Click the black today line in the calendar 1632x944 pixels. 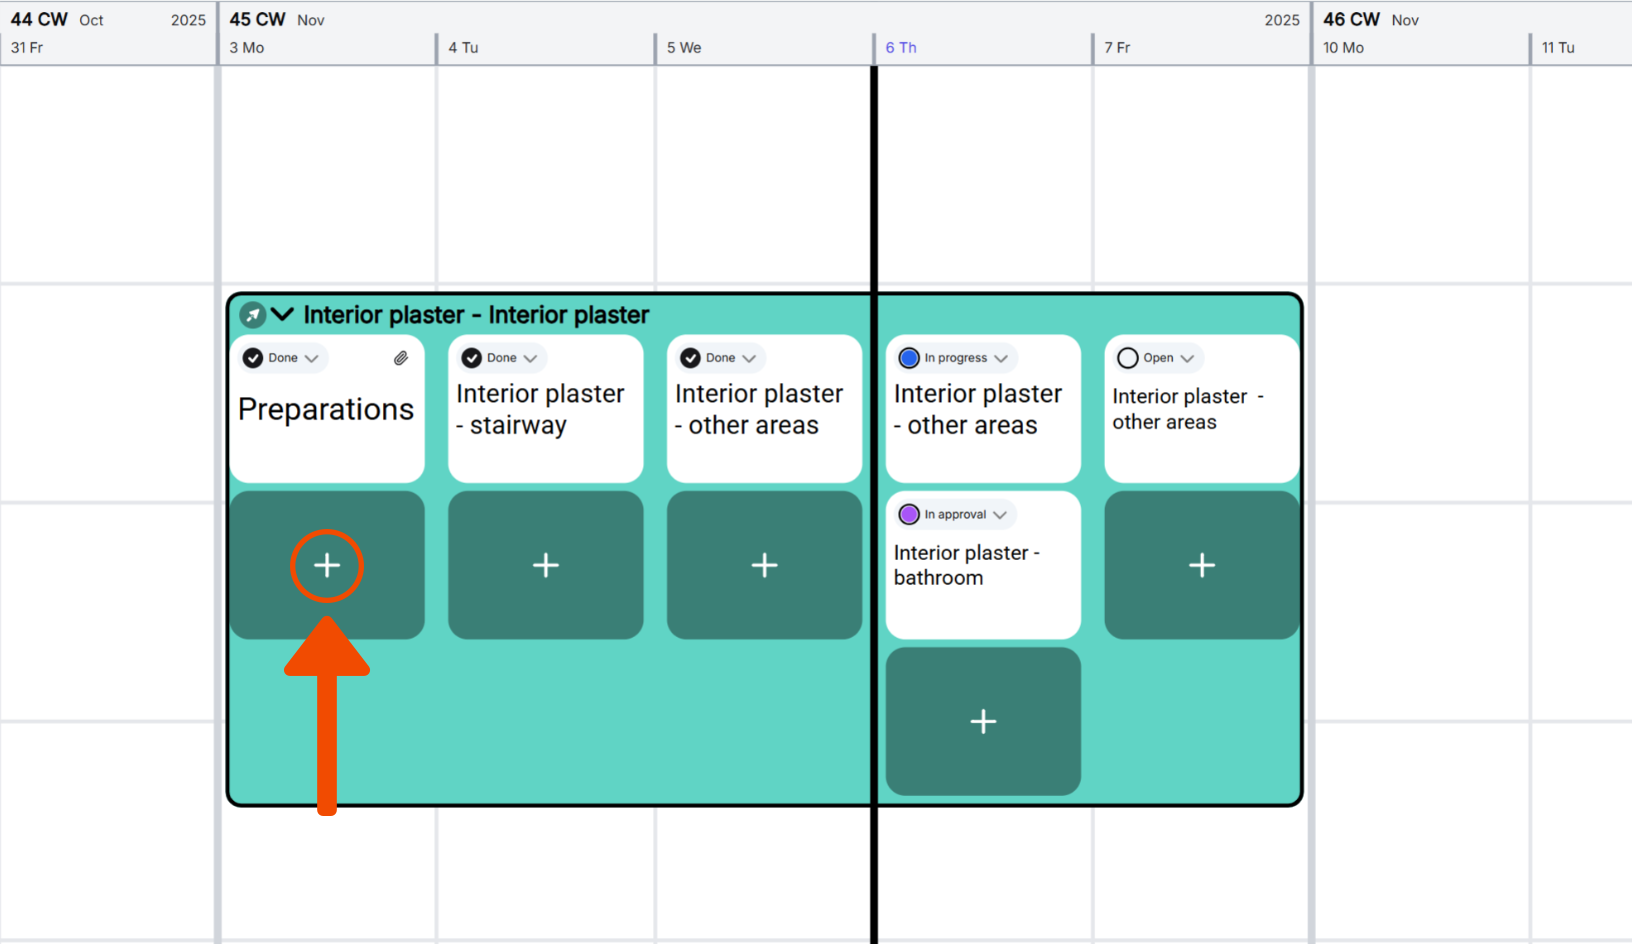coord(874,180)
